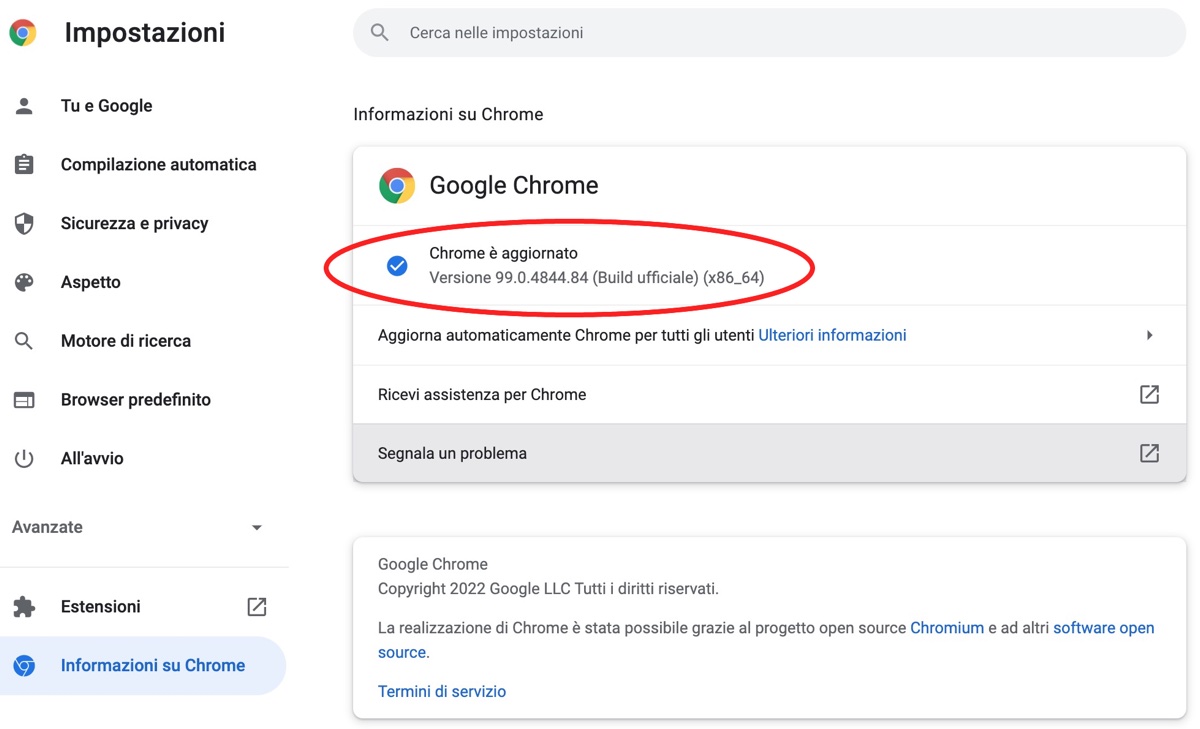Click the shield icon for Sicurezza e privacy
The width and height of the screenshot is (1200, 729).
24,224
